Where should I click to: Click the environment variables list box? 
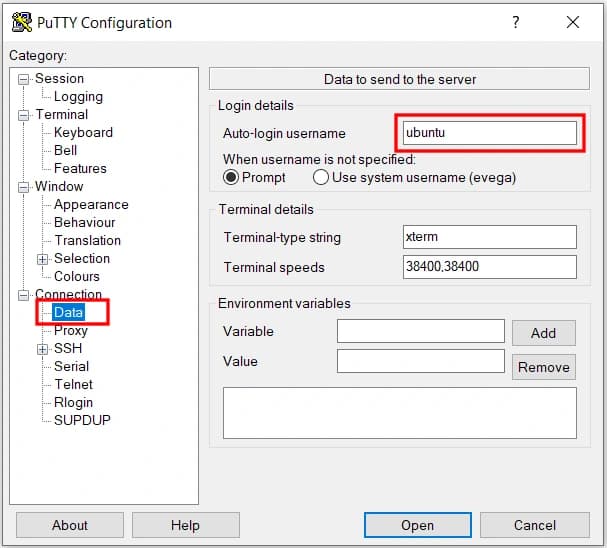coord(400,413)
